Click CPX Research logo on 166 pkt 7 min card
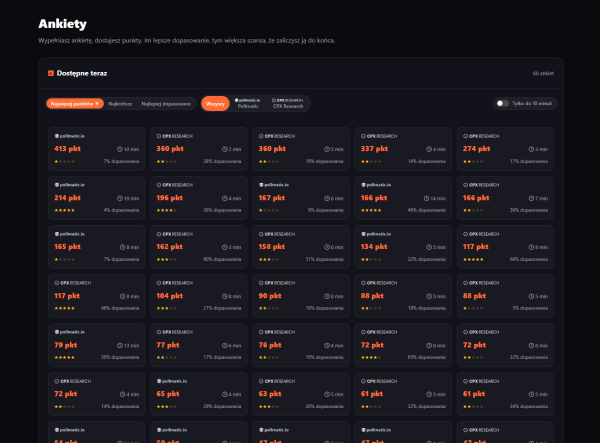Screen dimensions: 600x443 tap(481, 185)
